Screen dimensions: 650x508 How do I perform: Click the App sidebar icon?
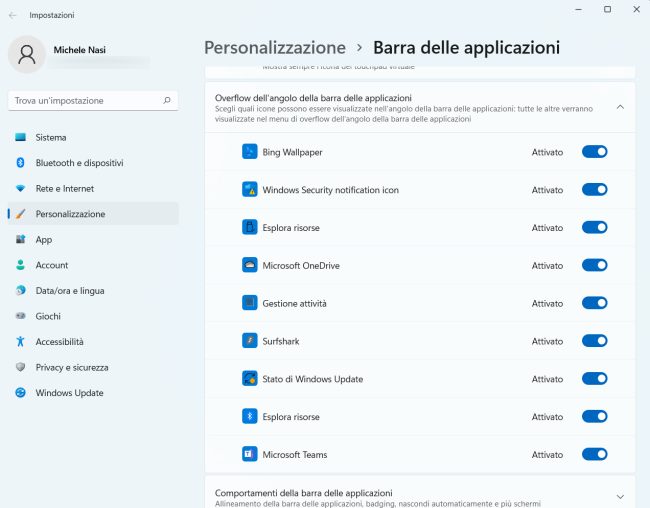(20, 239)
